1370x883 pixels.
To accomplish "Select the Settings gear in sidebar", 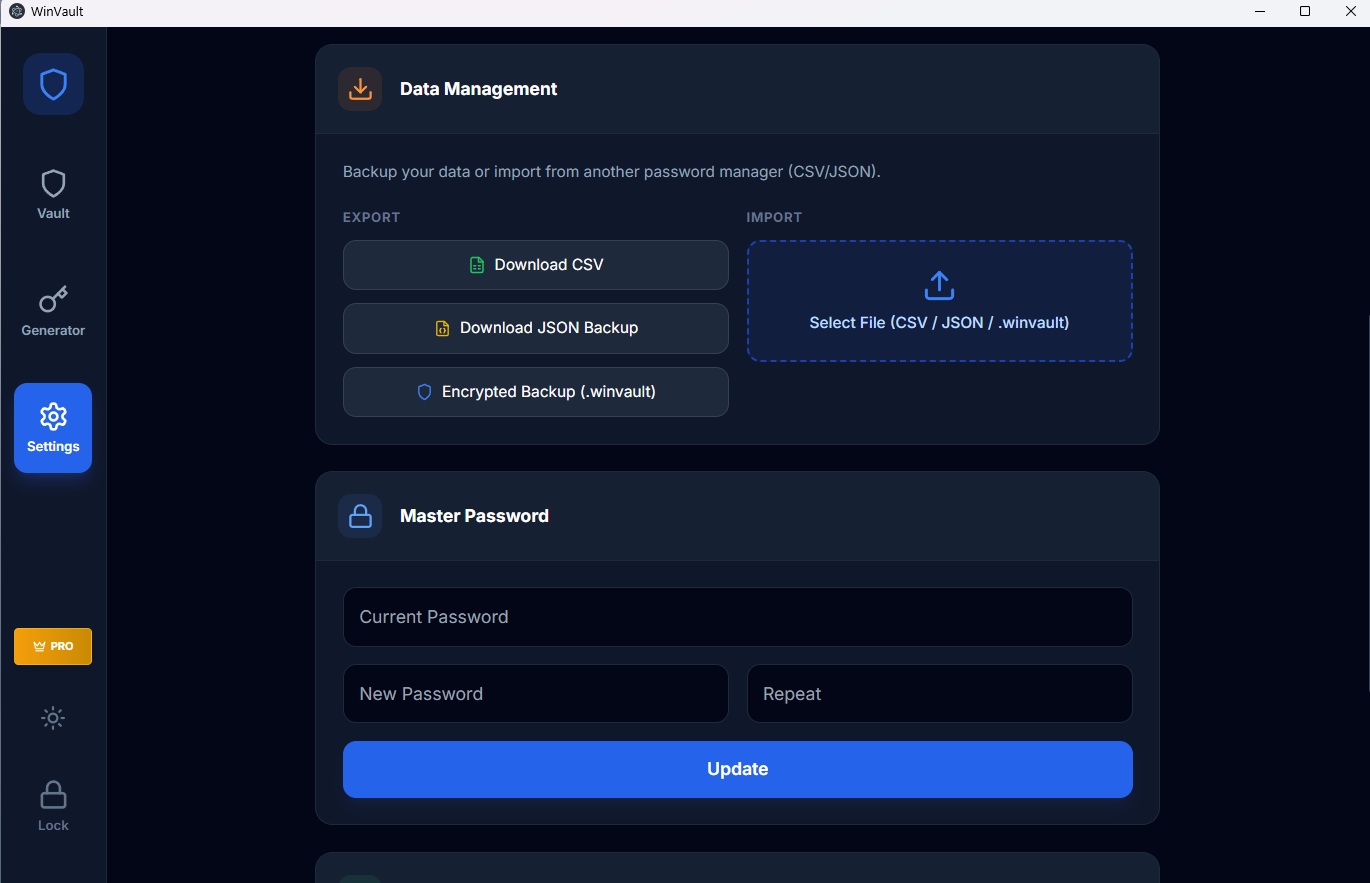I will point(53,427).
